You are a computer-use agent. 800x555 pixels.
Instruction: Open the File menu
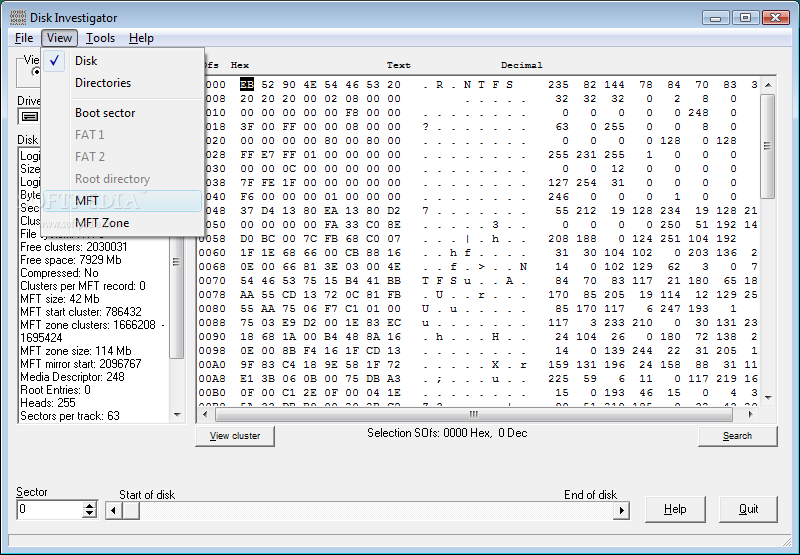[24, 38]
